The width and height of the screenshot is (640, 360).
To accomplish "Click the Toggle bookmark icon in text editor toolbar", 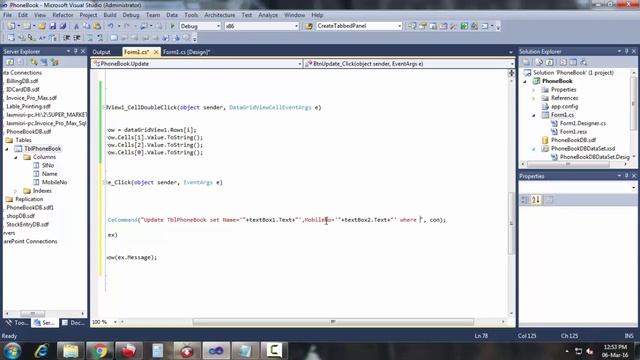I will [x=114, y=38].
